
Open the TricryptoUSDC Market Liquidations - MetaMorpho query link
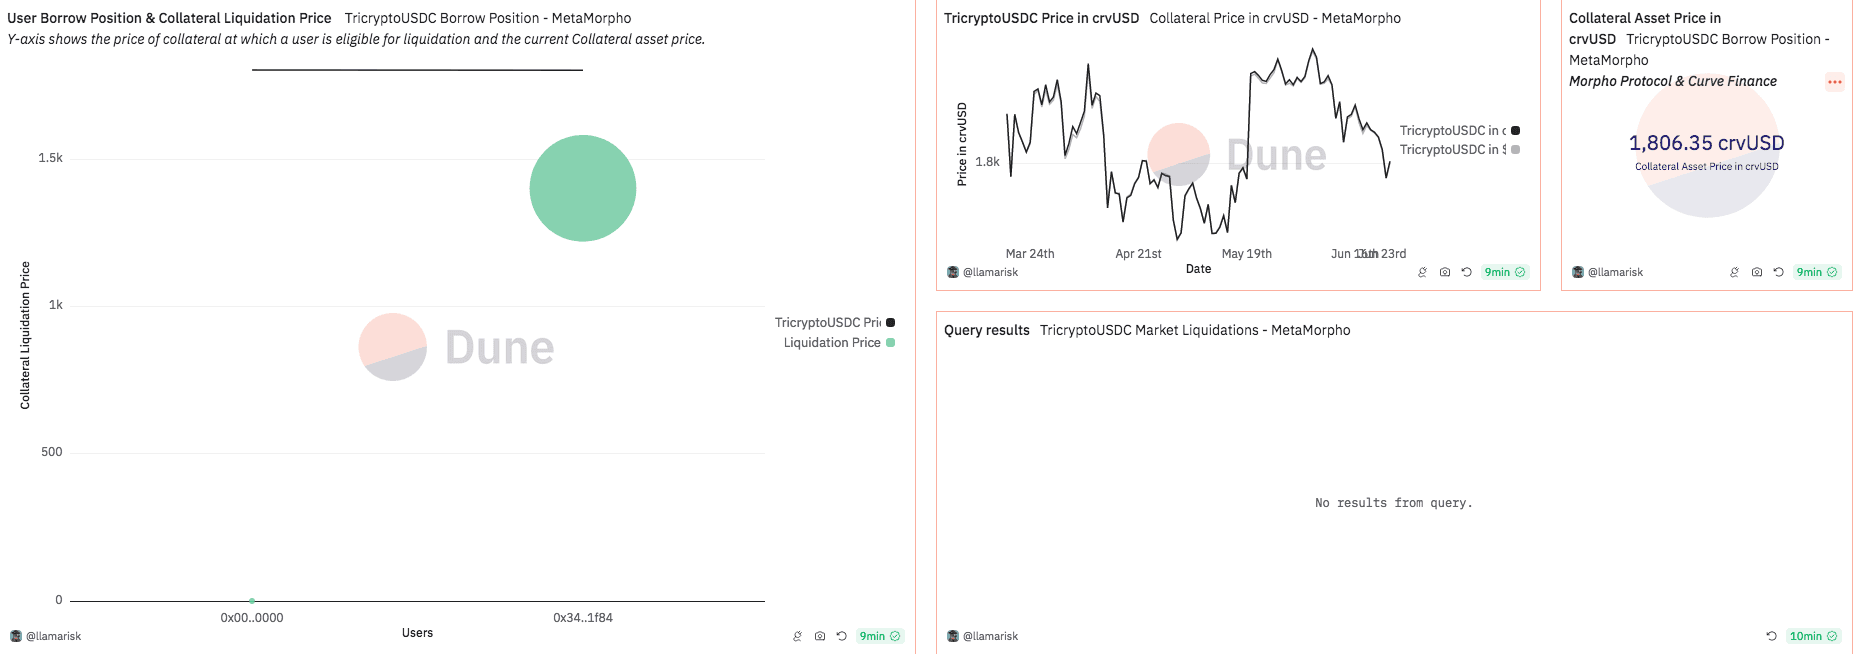click(x=1195, y=330)
